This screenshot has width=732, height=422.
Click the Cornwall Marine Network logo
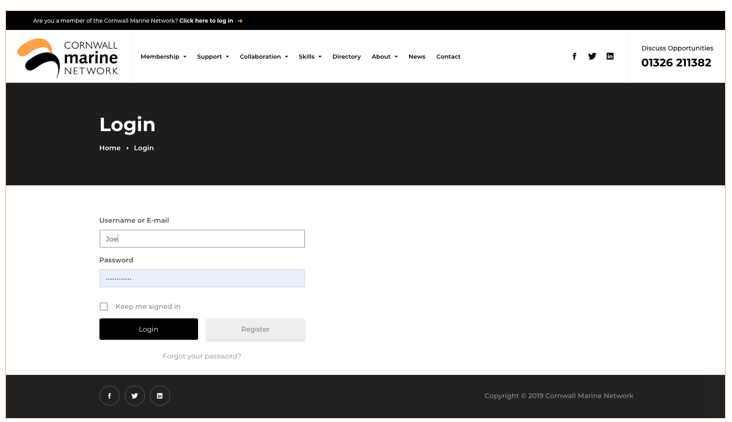[68, 57]
